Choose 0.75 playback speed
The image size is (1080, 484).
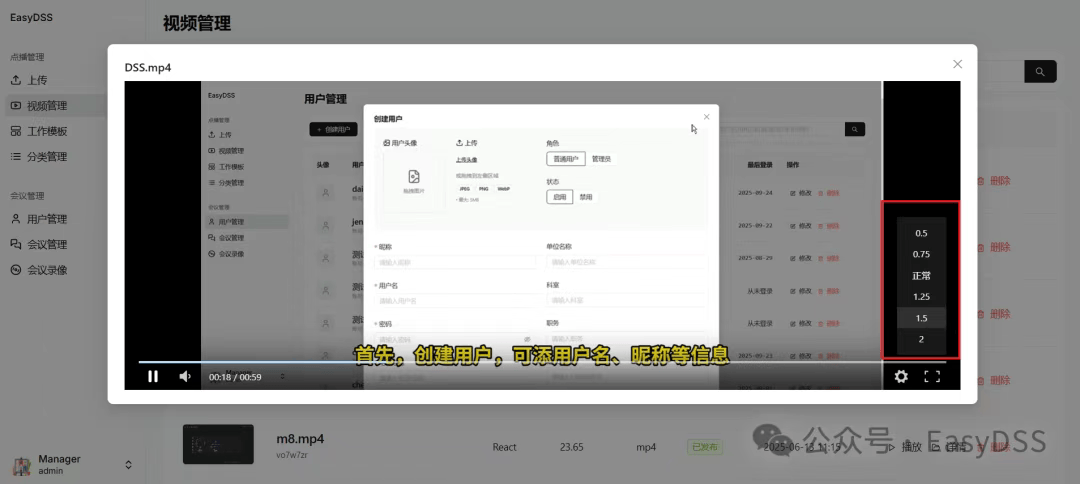[x=921, y=254]
